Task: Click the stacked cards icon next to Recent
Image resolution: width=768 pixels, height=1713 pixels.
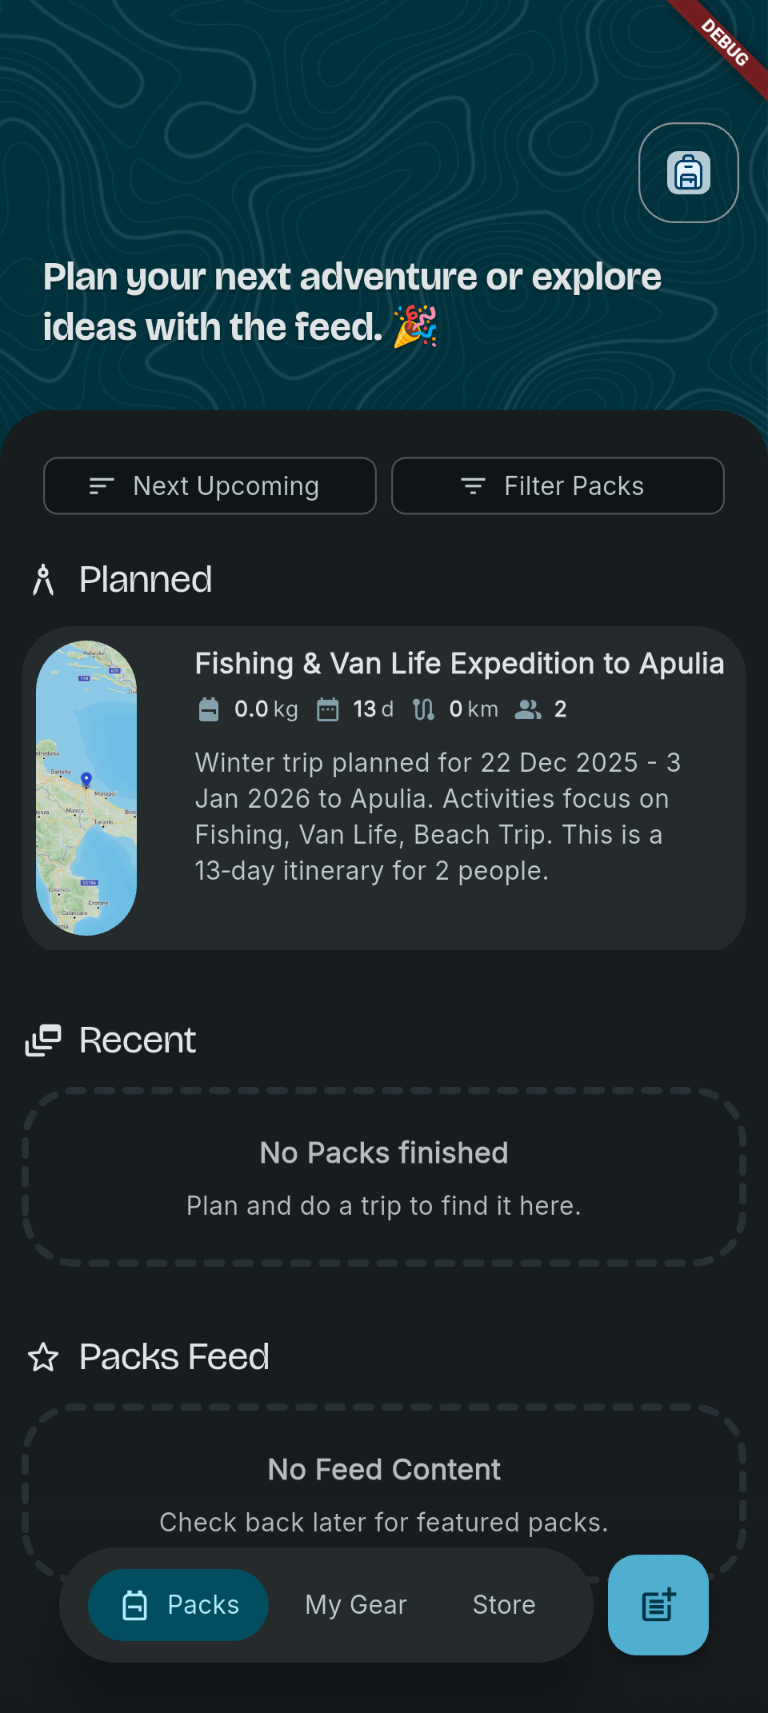Action: tap(43, 1040)
